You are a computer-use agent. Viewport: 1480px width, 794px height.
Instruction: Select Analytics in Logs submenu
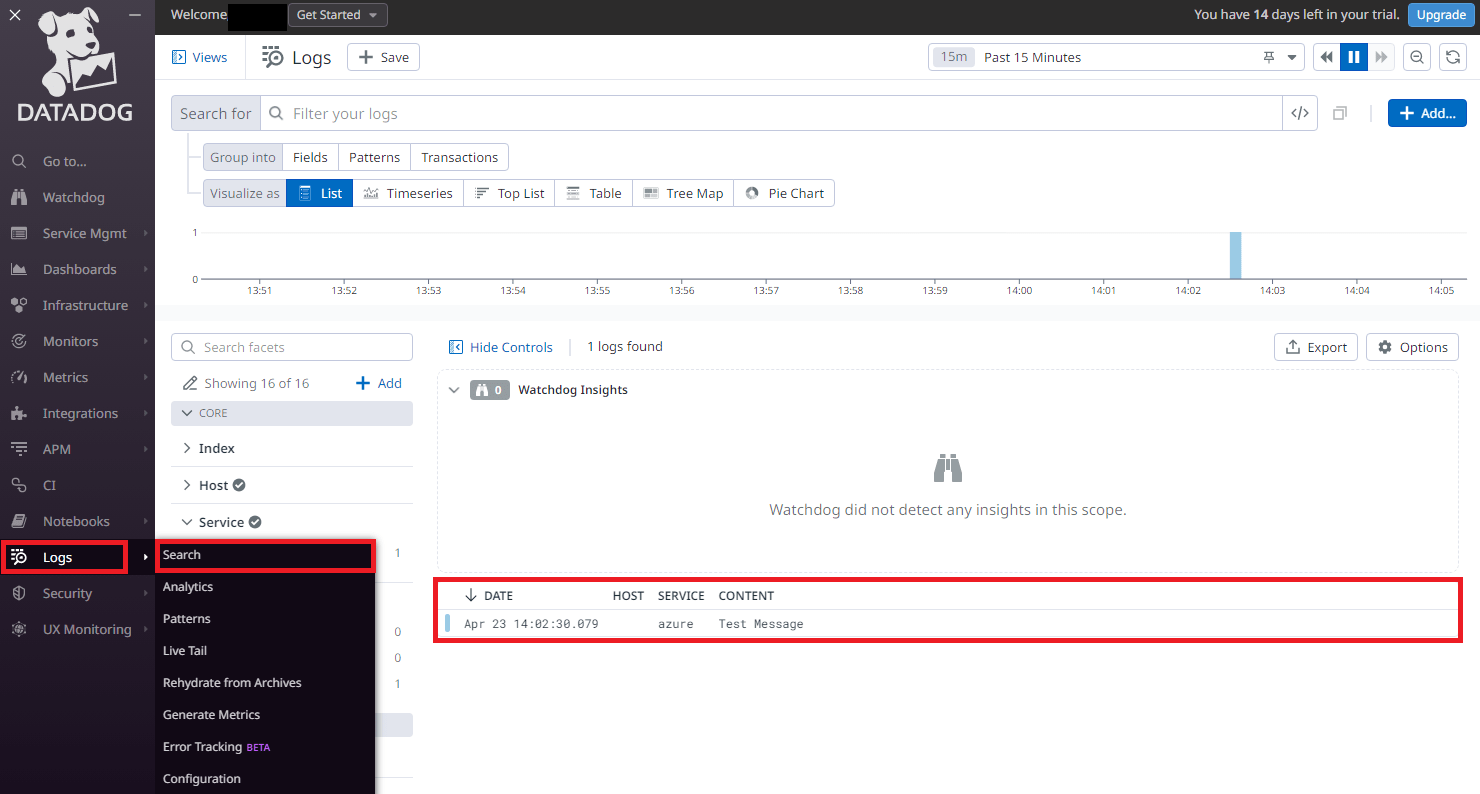click(x=188, y=587)
